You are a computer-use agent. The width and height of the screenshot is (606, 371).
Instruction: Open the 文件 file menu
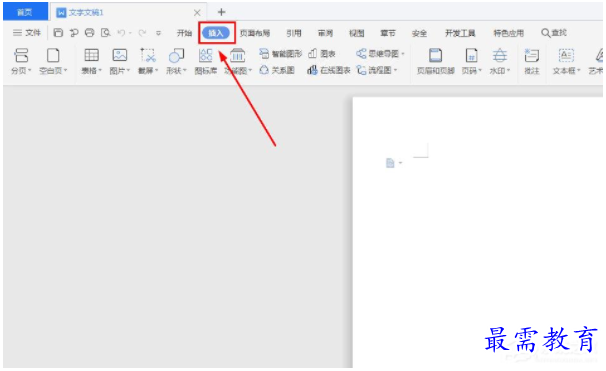coord(27,33)
